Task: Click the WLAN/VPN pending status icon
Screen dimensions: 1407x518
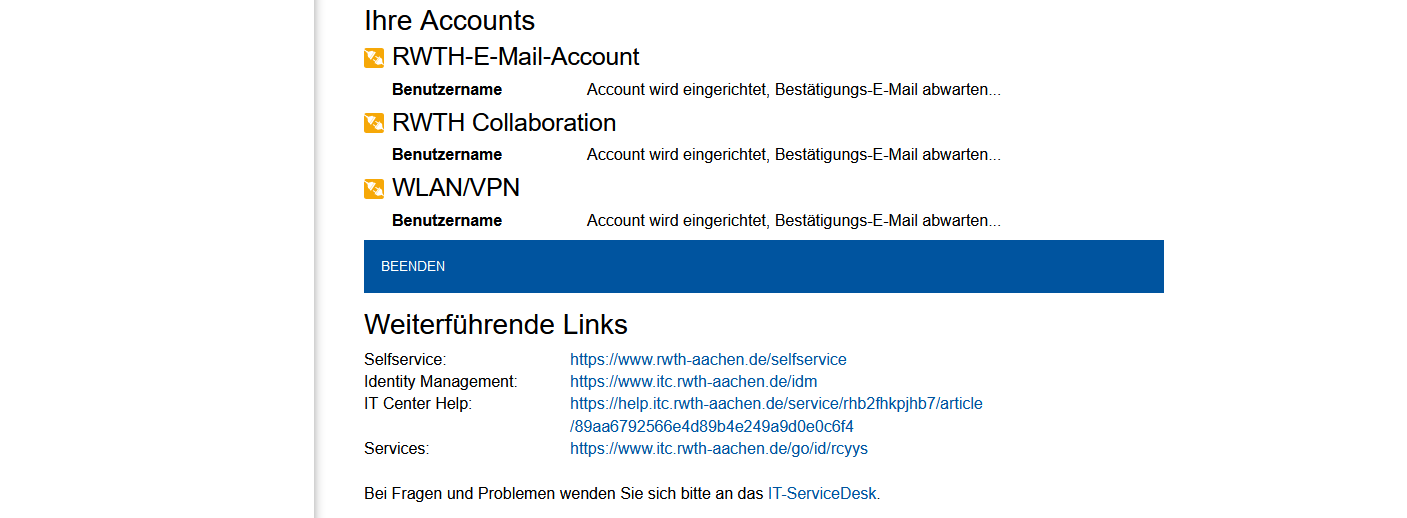Action: pos(374,189)
